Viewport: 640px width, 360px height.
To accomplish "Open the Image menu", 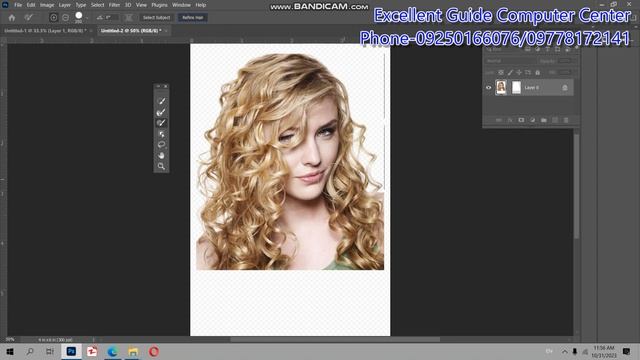I will (x=47, y=5).
